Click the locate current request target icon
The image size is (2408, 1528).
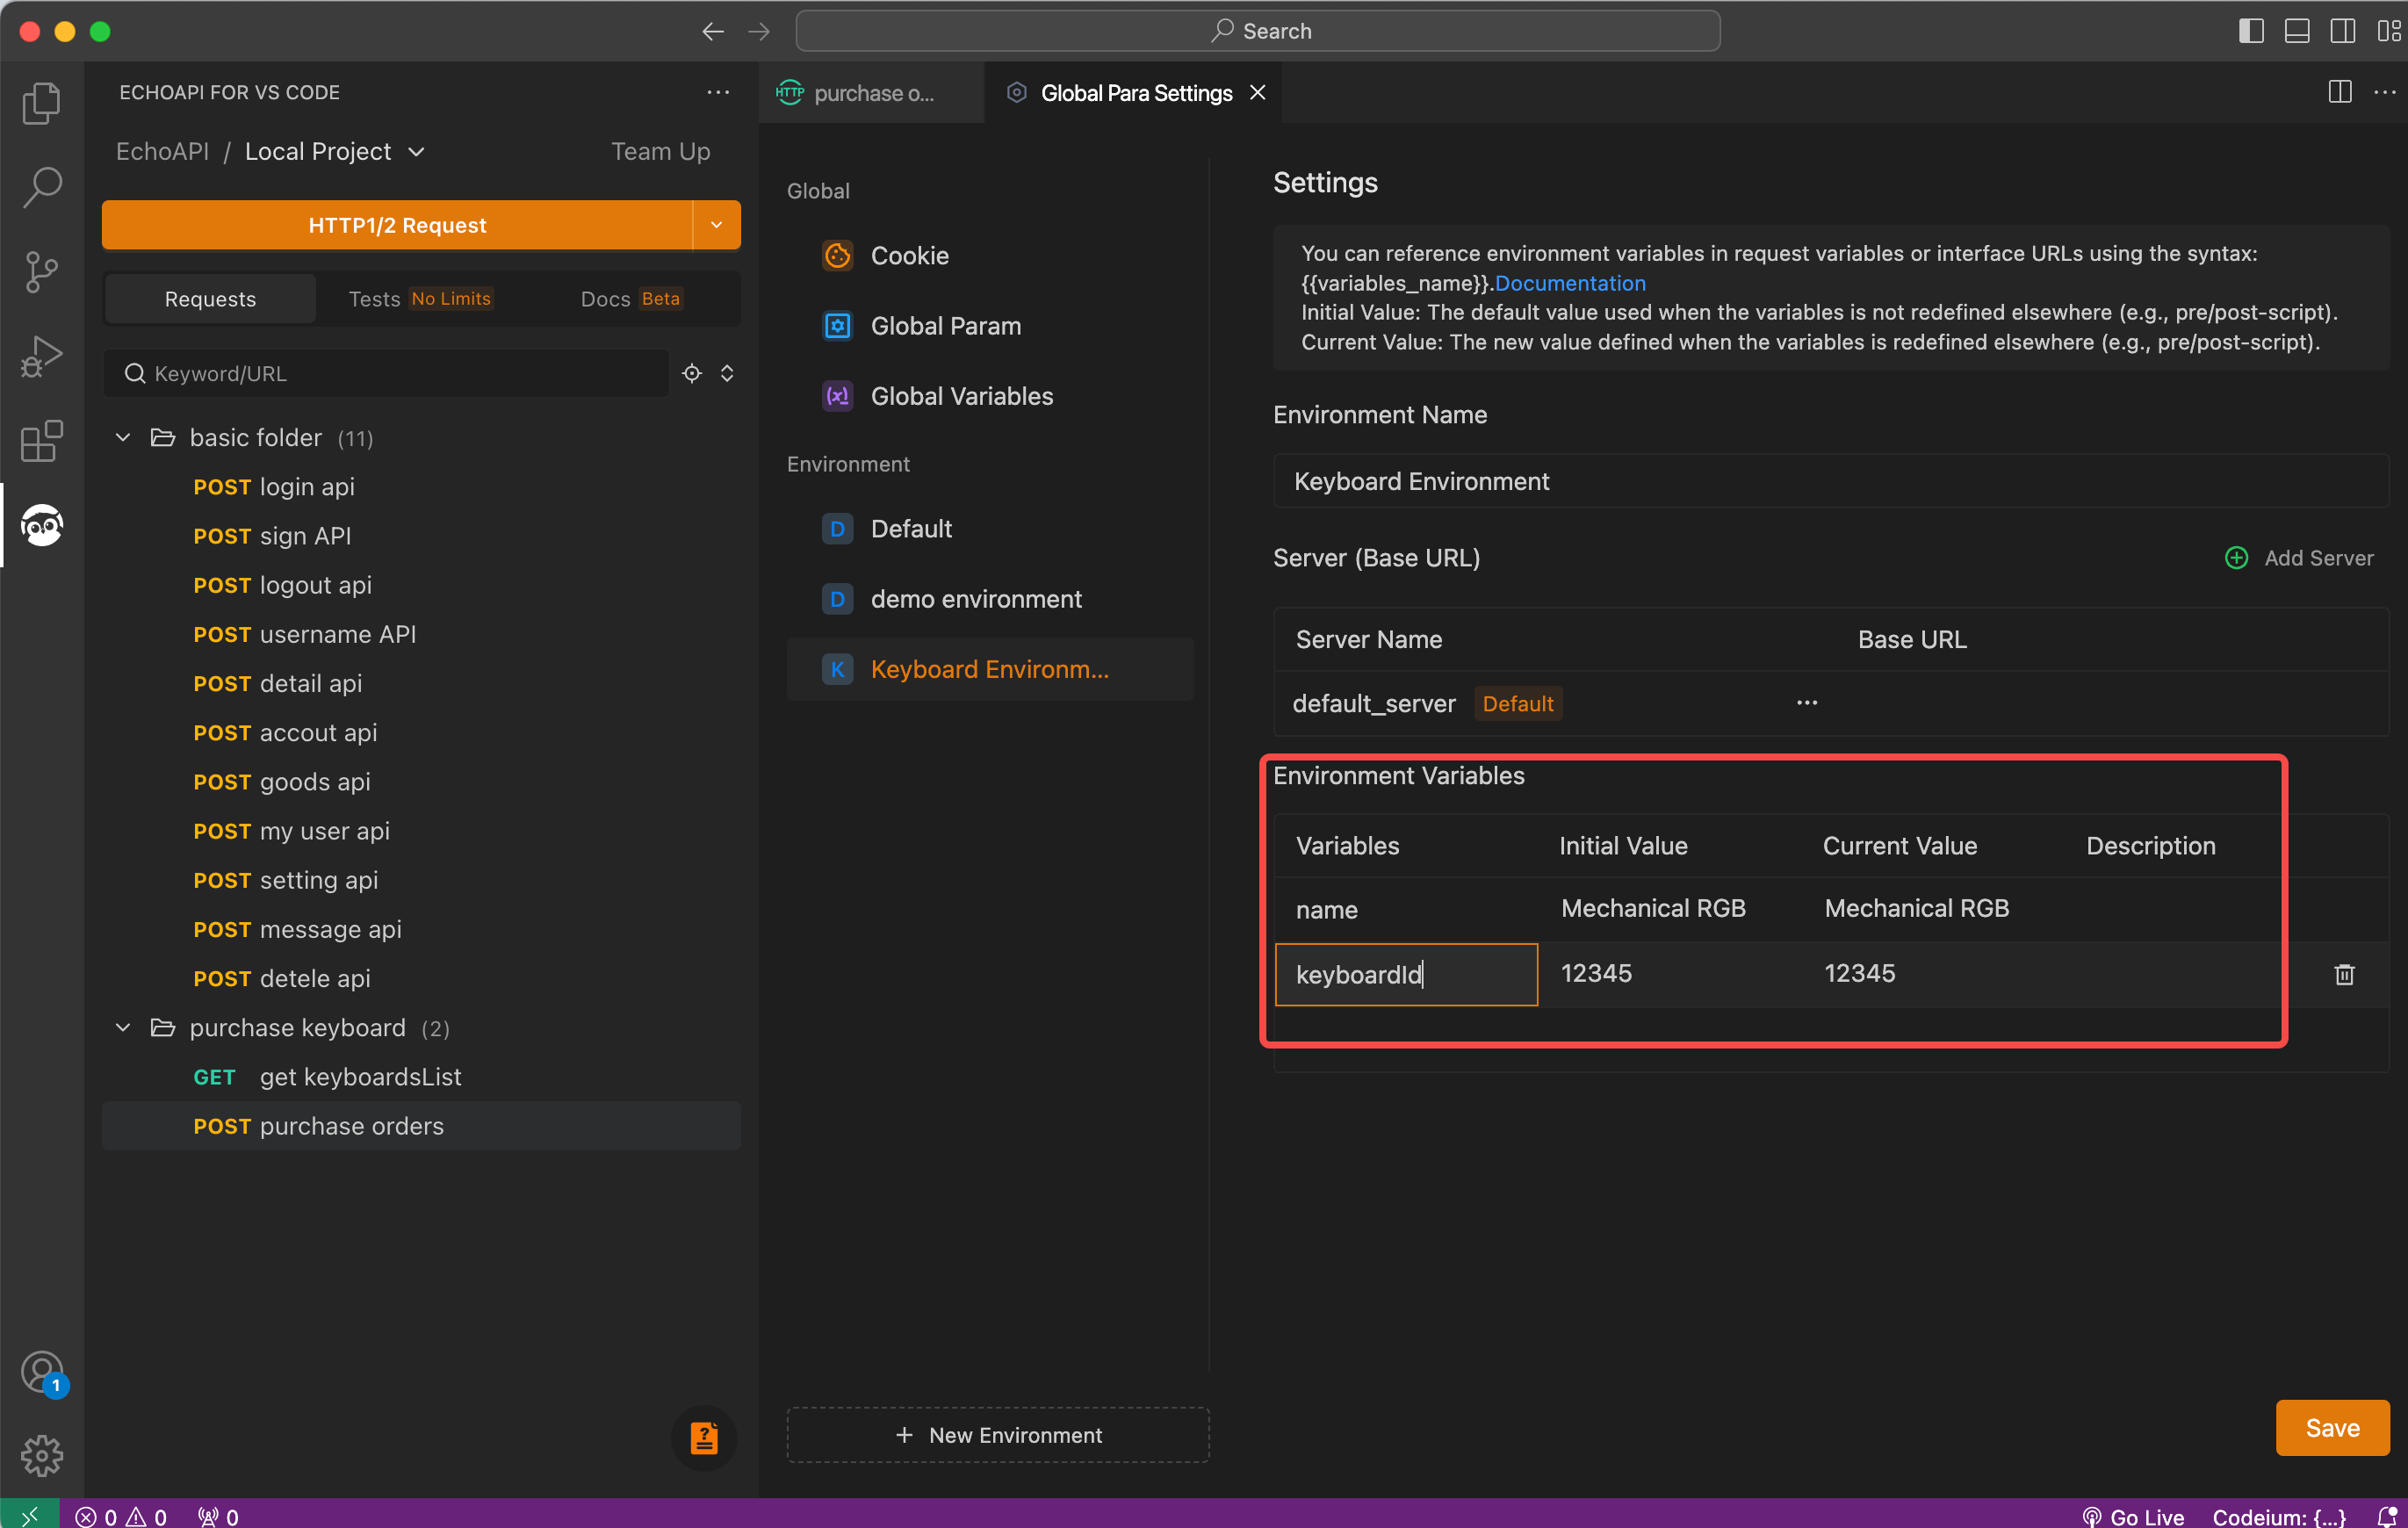[692, 373]
